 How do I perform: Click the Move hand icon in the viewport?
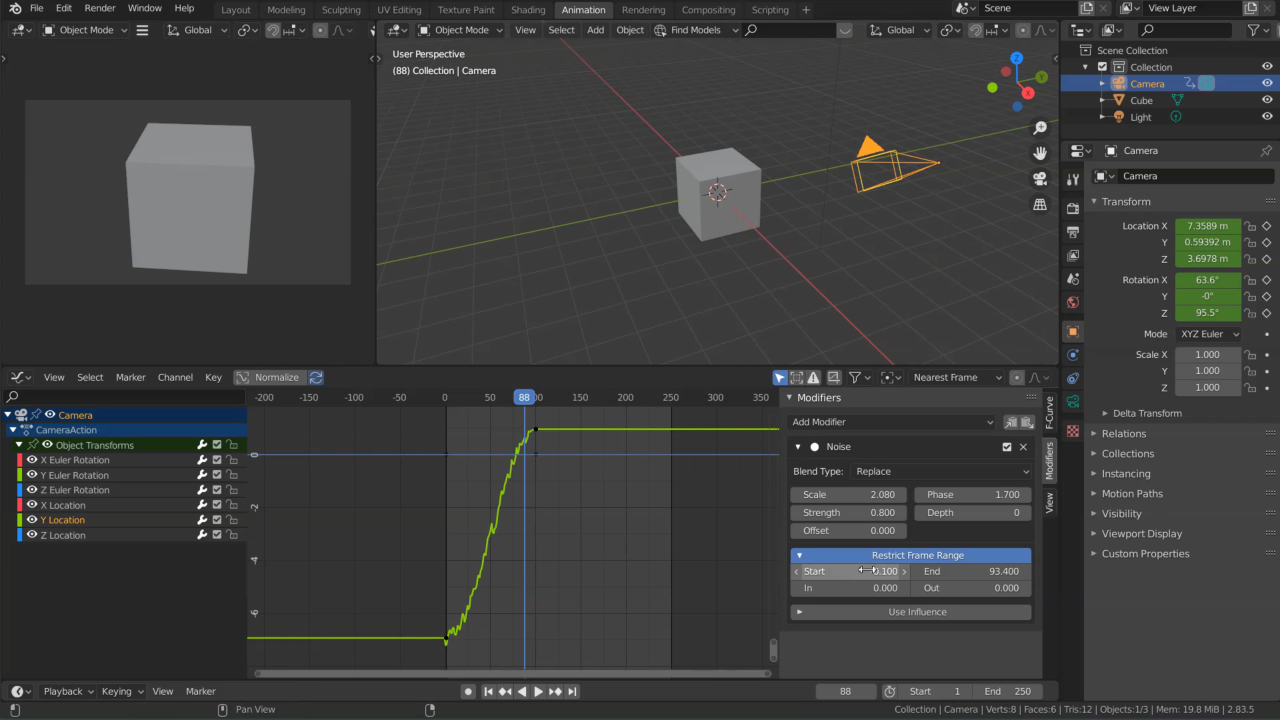pyautogui.click(x=1040, y=152)
